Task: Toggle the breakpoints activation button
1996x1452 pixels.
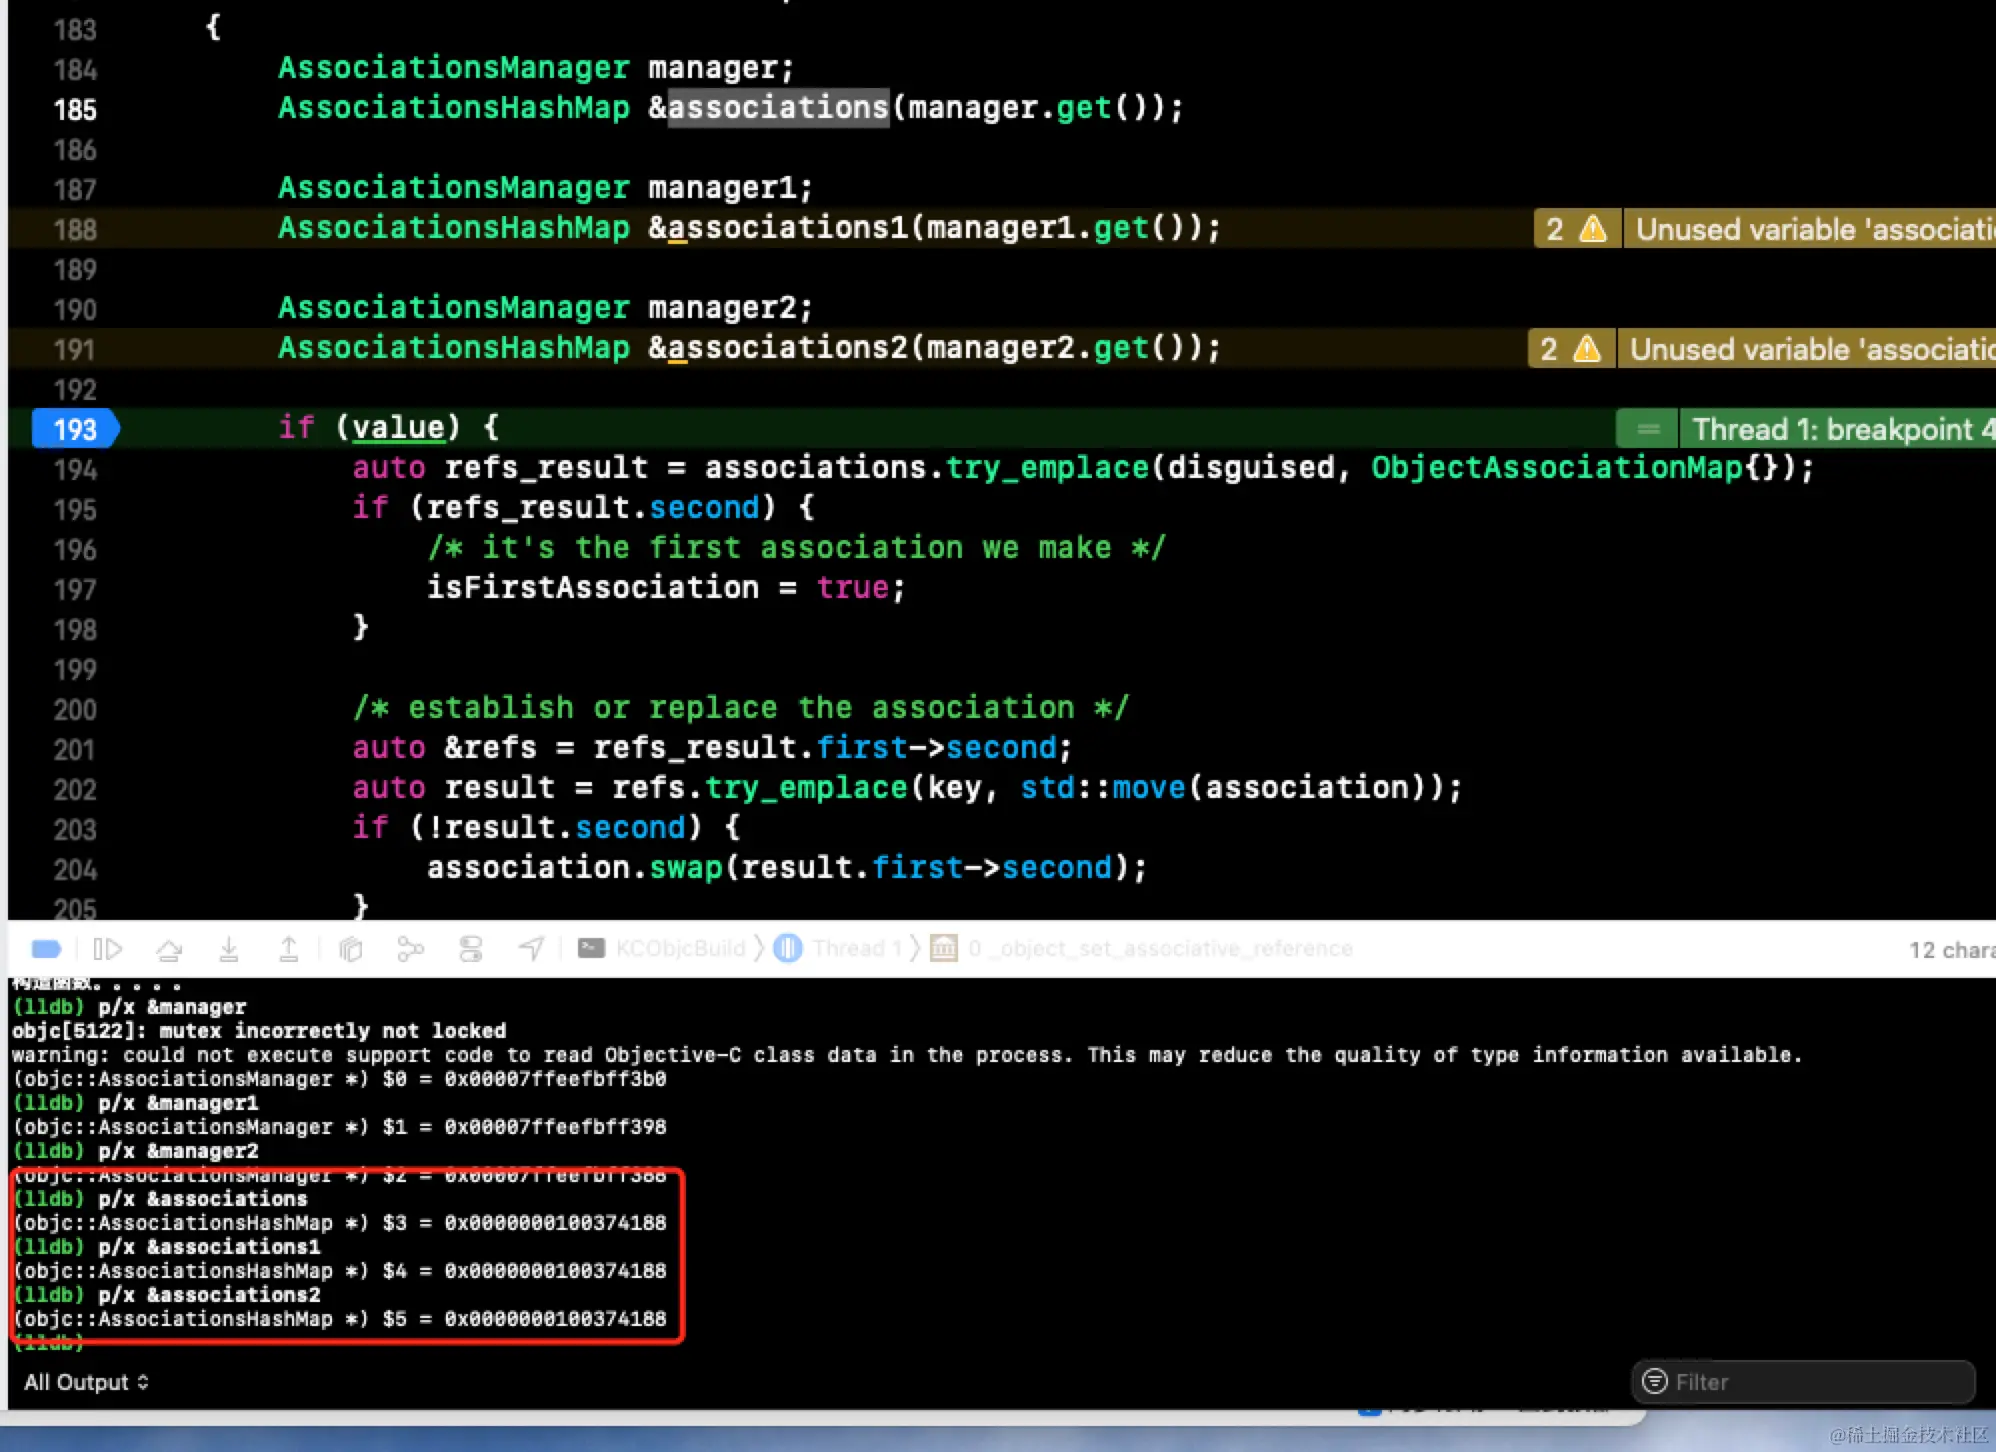Action: point(46,949)
